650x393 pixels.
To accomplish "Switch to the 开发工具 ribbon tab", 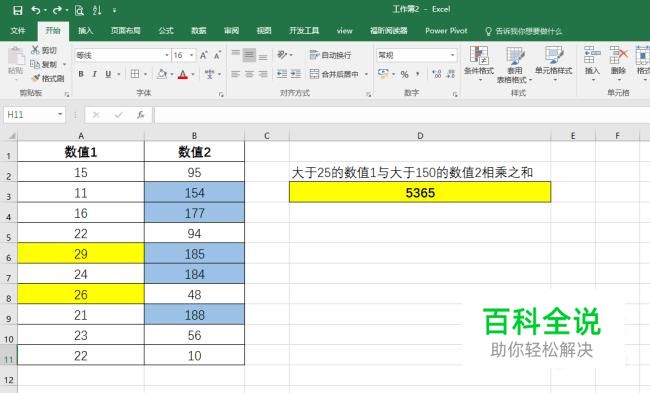I will tap(304, 31).
